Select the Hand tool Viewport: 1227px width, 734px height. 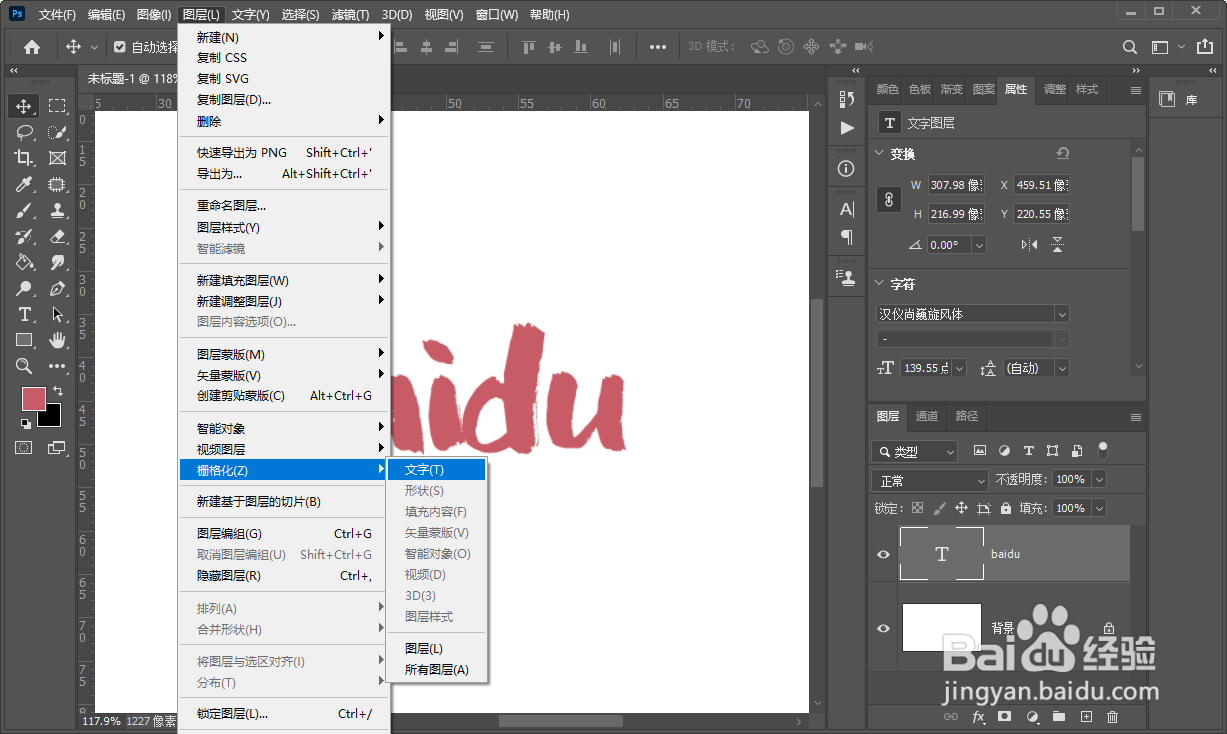point(58,340)
